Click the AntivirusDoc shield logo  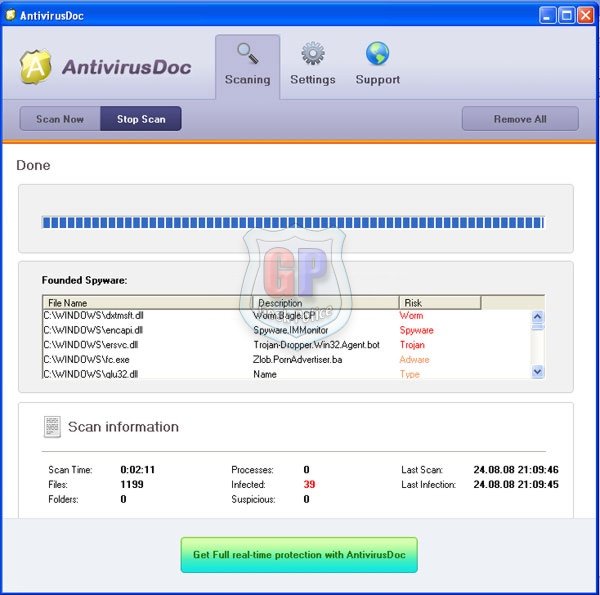(x=36, y=67)
